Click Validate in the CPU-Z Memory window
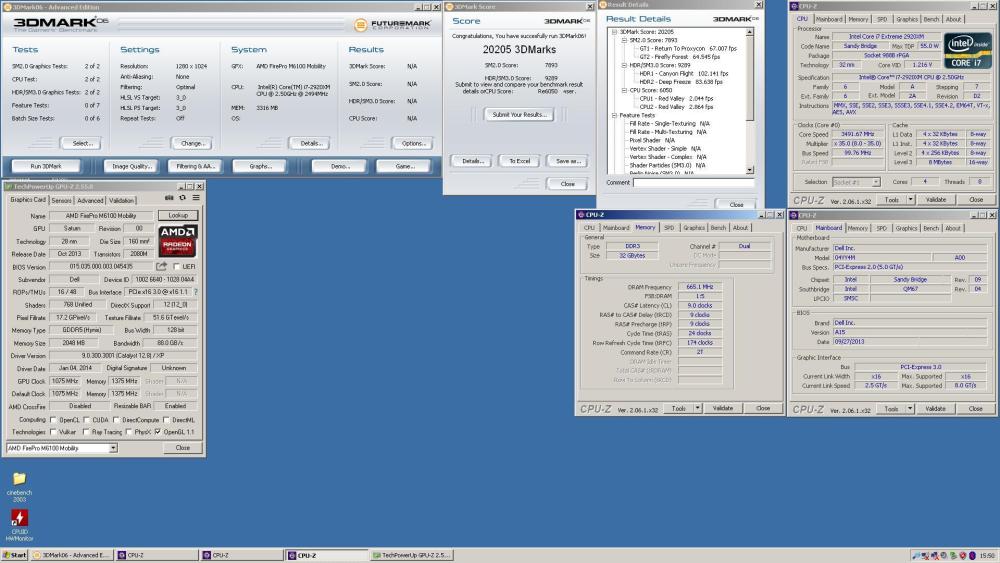Screen dimensions: 1000x563 click(723, 408)
